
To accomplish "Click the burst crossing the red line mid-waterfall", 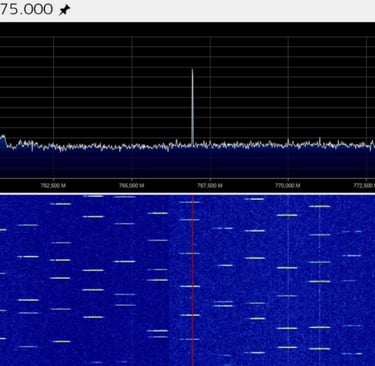I will pos(190,286).
